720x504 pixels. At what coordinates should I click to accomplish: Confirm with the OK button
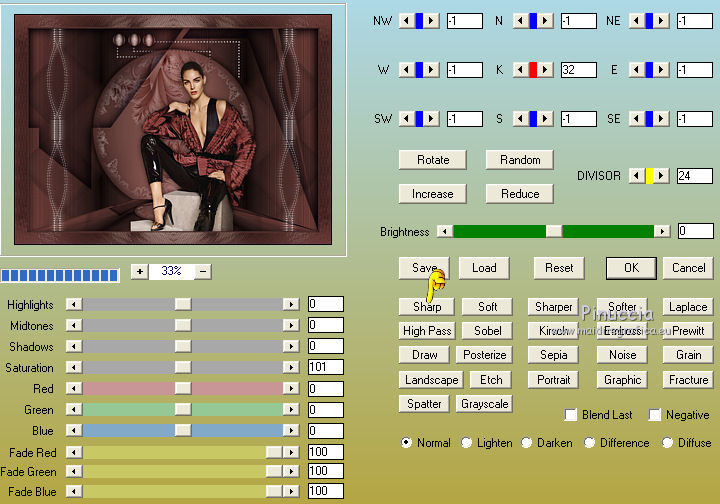point(631,268)
